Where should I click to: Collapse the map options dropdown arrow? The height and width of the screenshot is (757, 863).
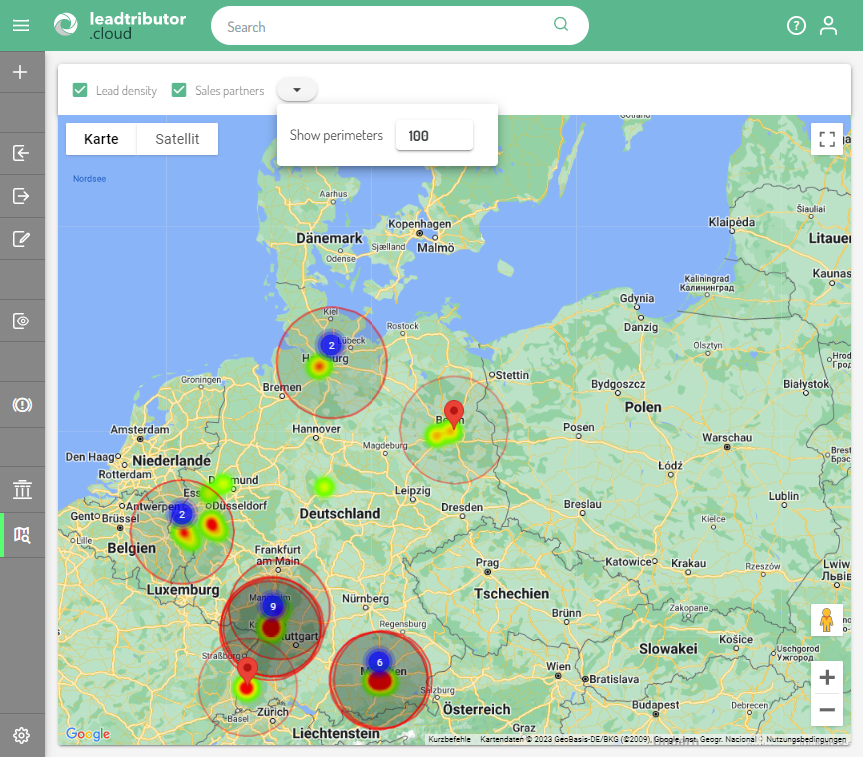click(x=297, y=90)
